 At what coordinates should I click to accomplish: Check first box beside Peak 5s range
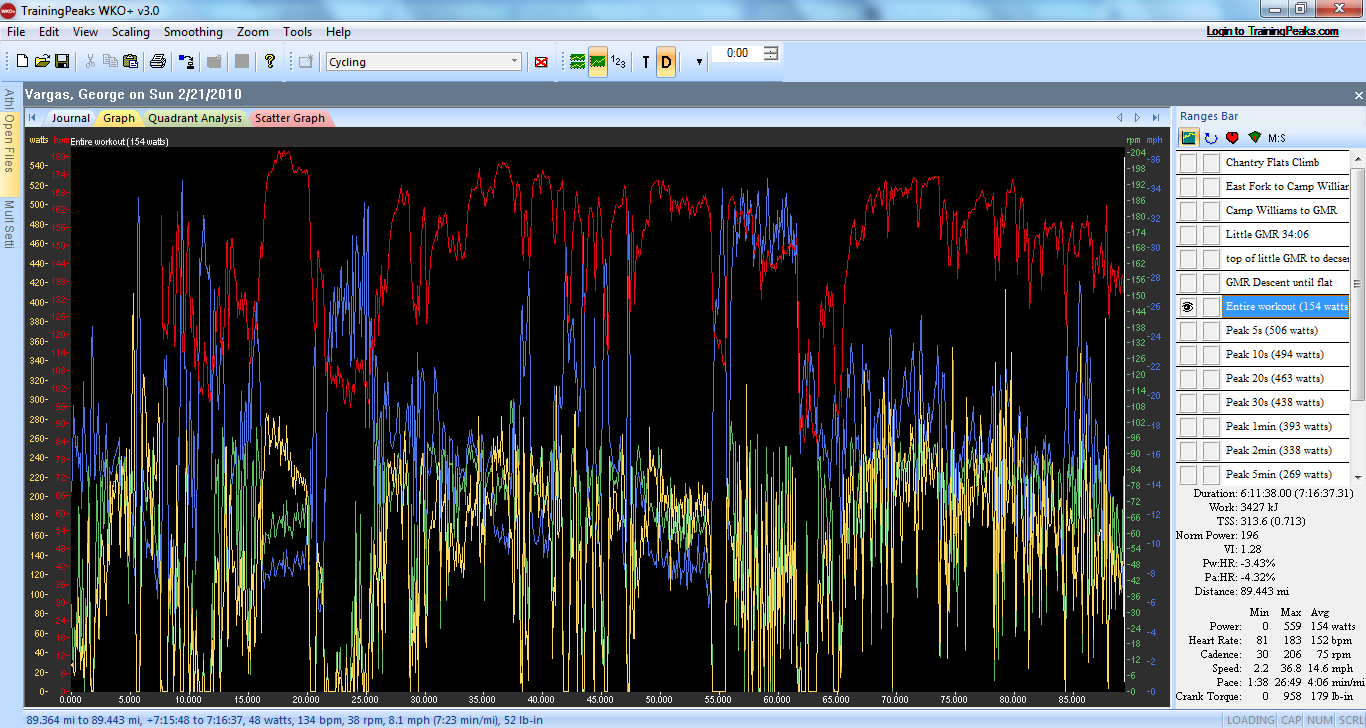pyautogui.click(x=1187, y=331)
